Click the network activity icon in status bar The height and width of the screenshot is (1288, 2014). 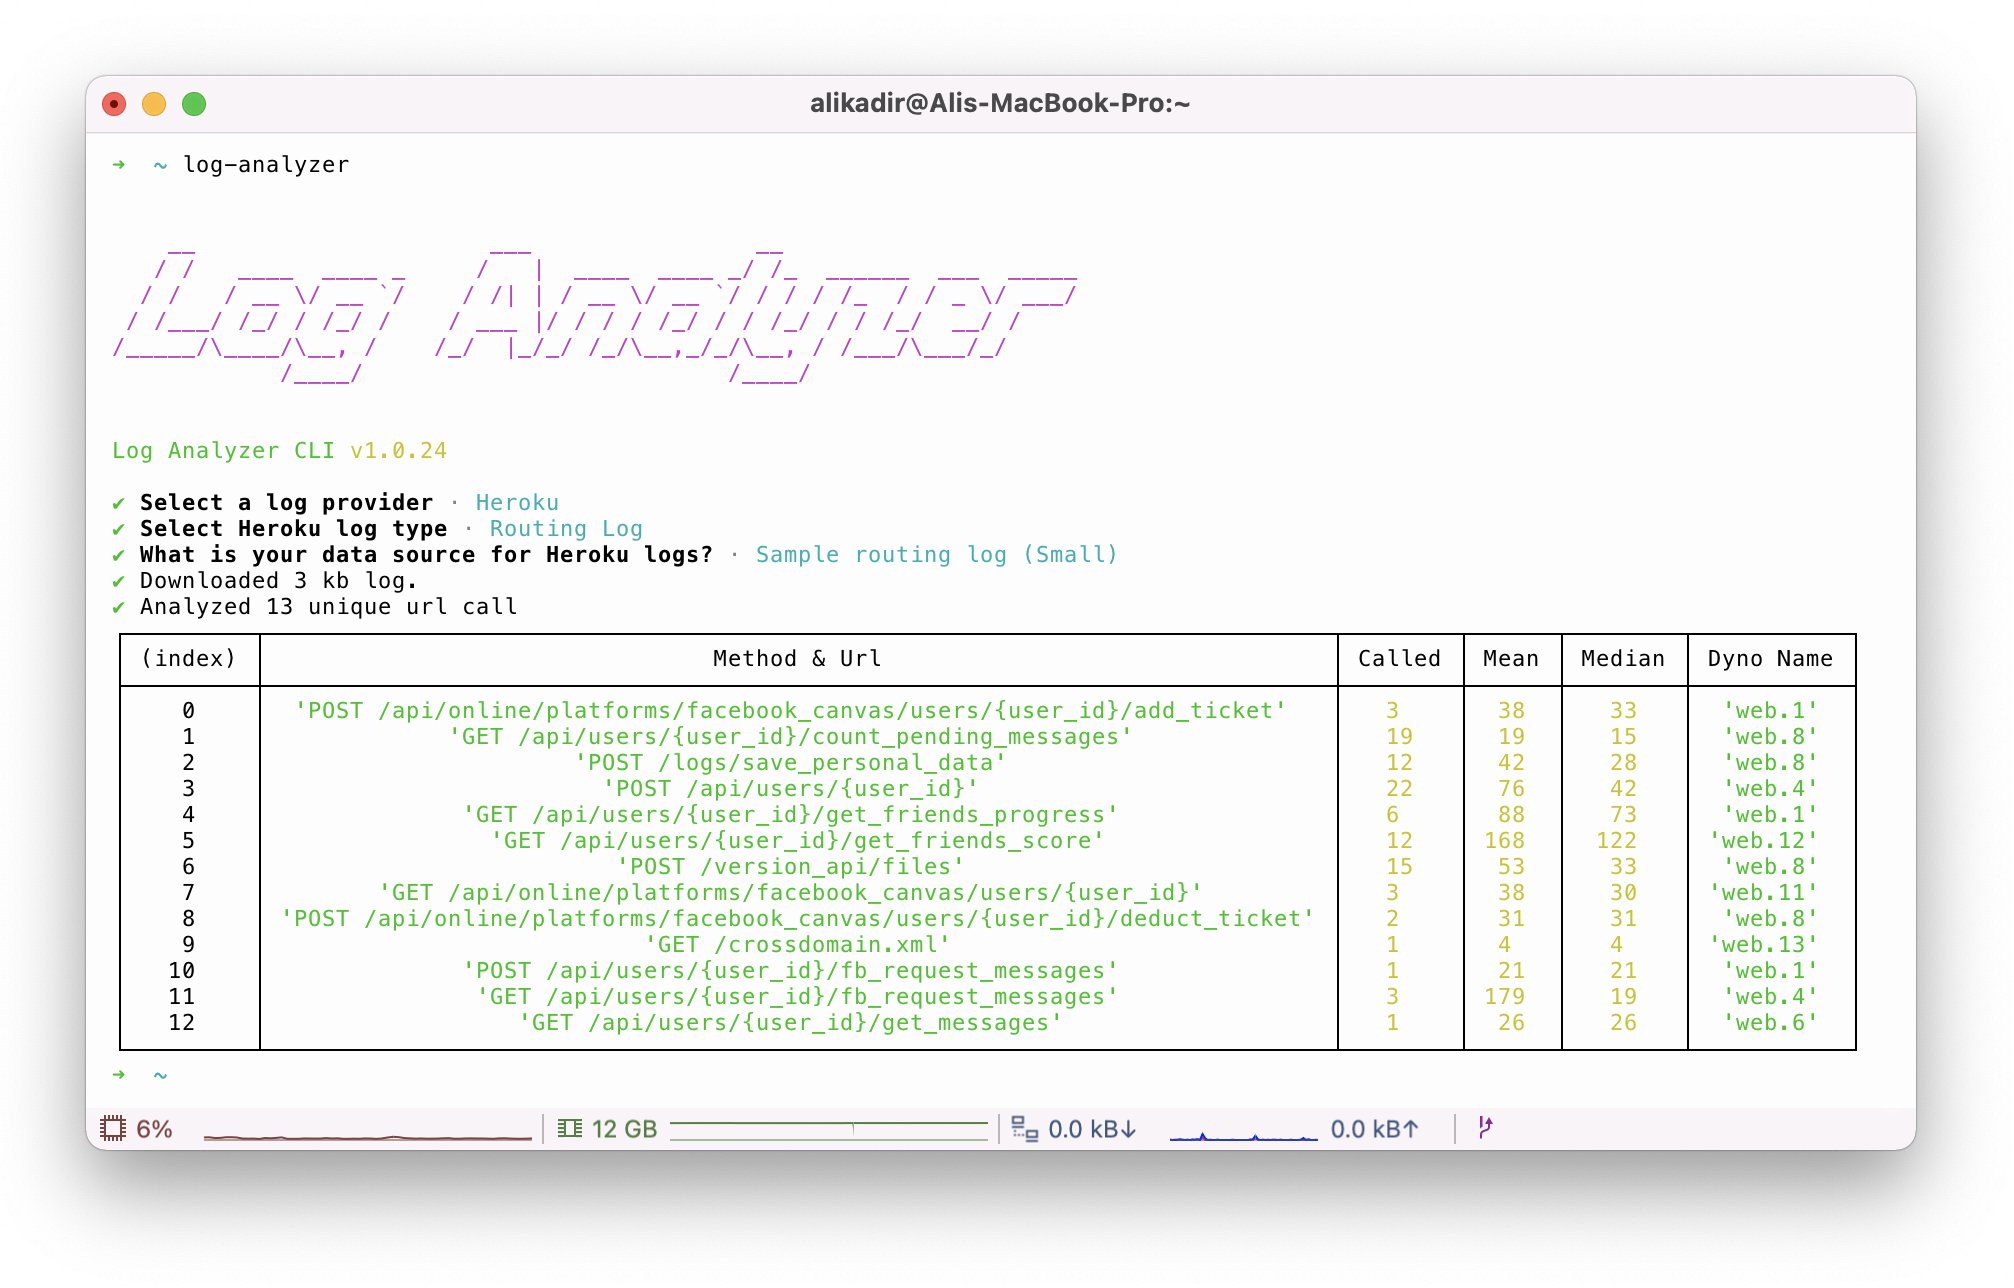(1024, 1129)
